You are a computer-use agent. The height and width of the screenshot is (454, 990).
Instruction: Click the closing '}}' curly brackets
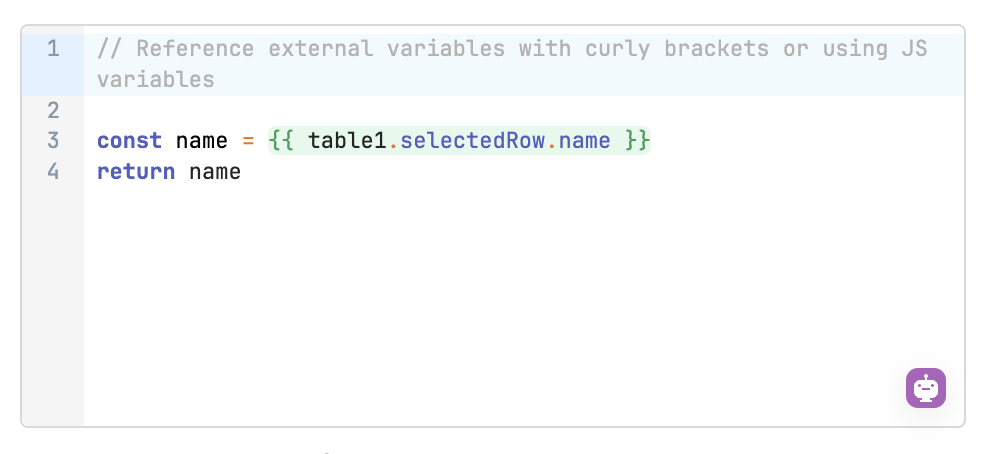tap(637, 140)
